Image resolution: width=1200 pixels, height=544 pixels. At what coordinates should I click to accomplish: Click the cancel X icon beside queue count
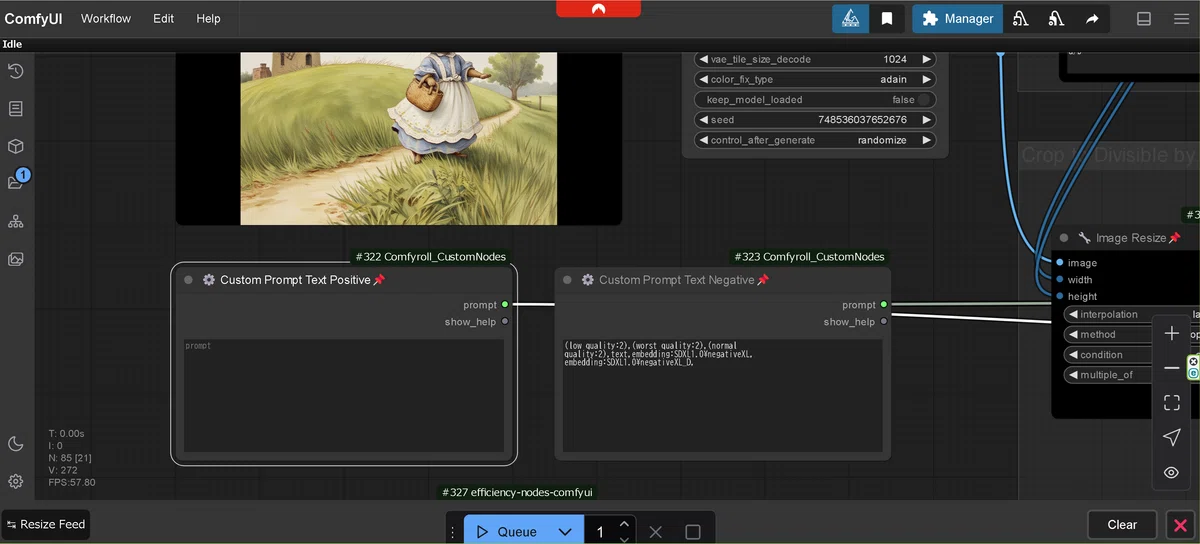[x=656, y=532]
